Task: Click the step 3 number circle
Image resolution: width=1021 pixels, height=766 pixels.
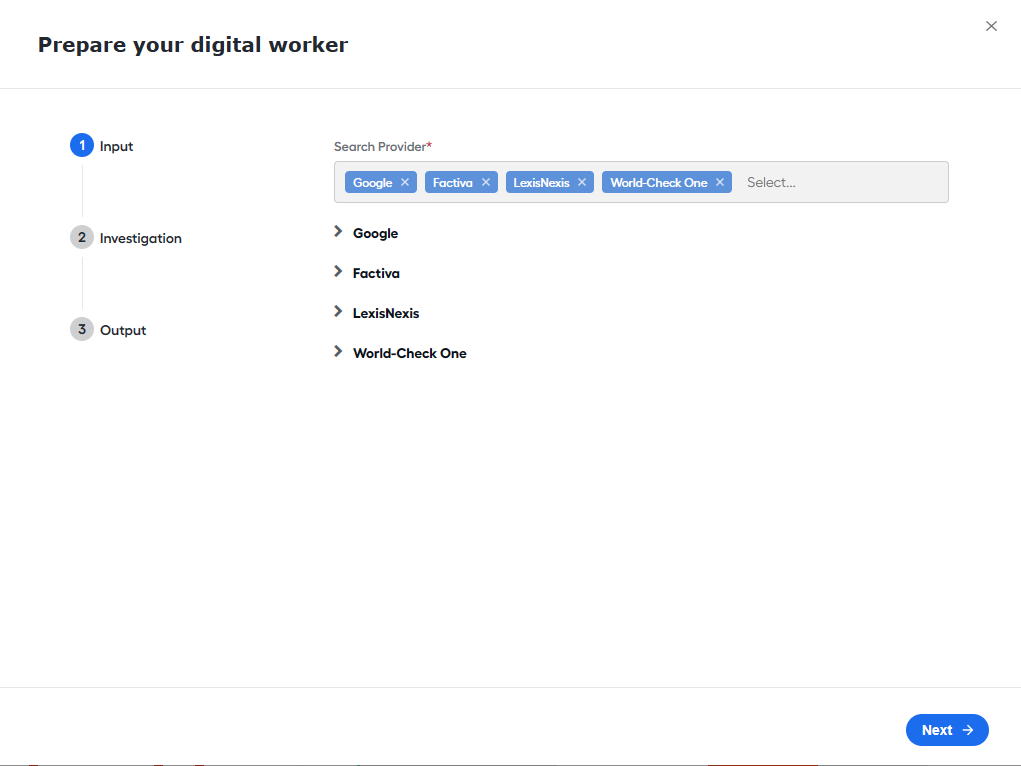Action: [x=82, y=330]
